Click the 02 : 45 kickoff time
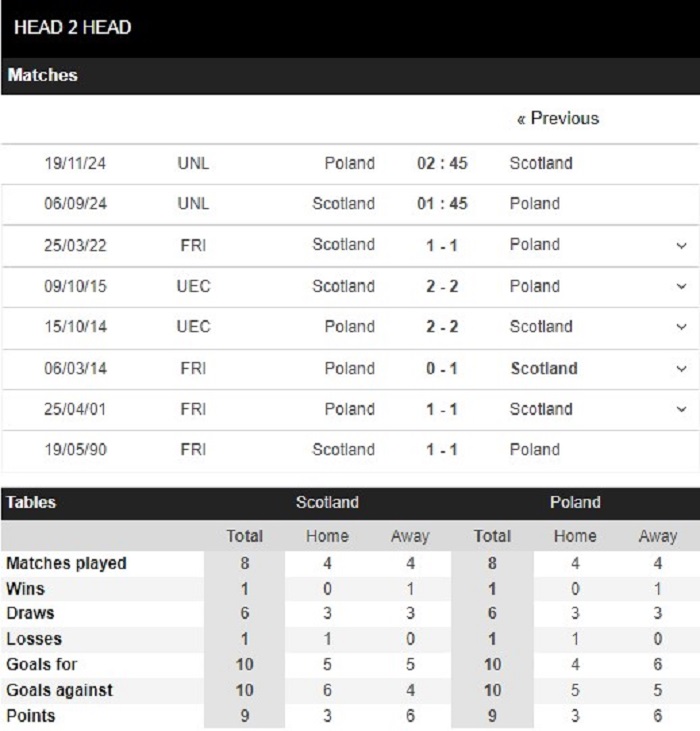 442,164
